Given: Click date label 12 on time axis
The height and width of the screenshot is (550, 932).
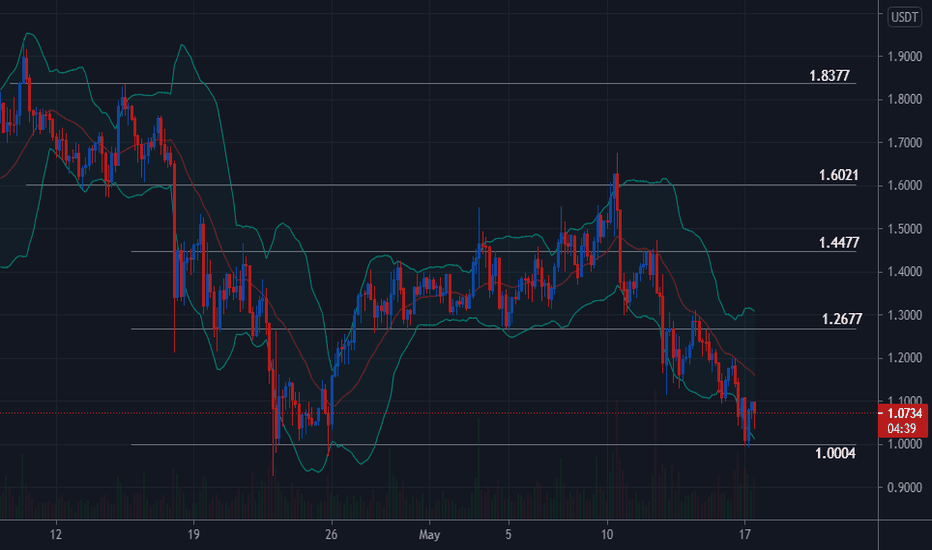Looking at the screenshot, I should click(55, 535).
